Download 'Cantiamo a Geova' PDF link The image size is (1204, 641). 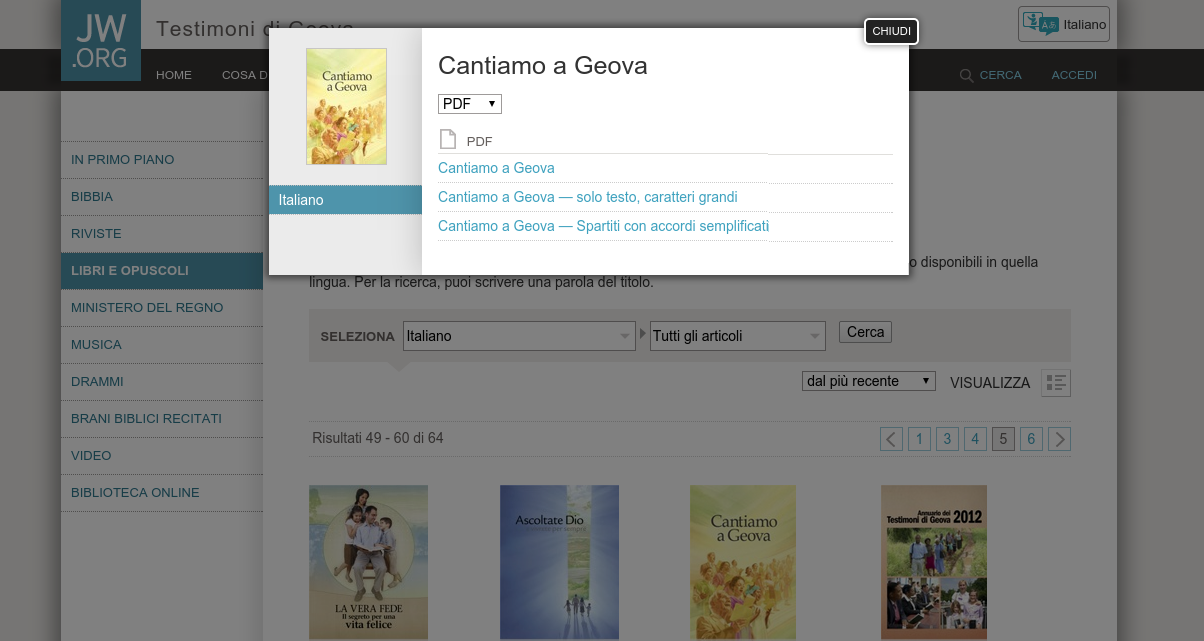point(496,168)
